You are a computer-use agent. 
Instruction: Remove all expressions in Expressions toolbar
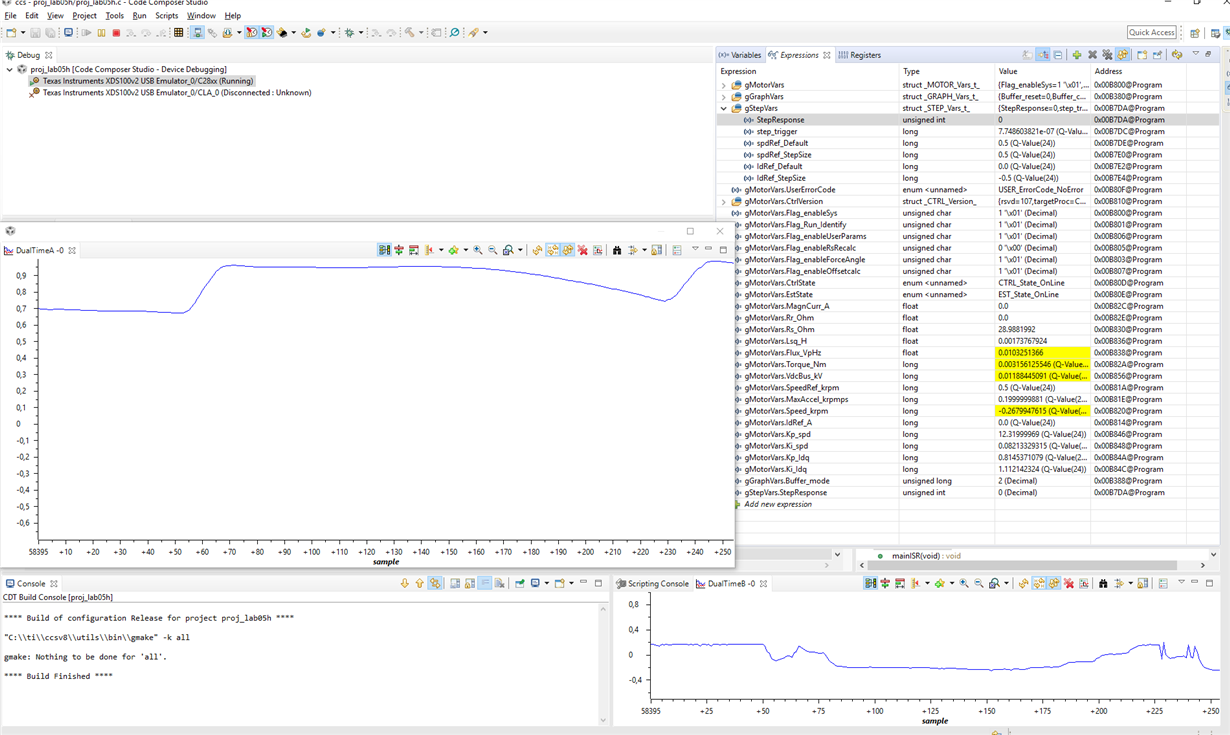pos(1107,55)
